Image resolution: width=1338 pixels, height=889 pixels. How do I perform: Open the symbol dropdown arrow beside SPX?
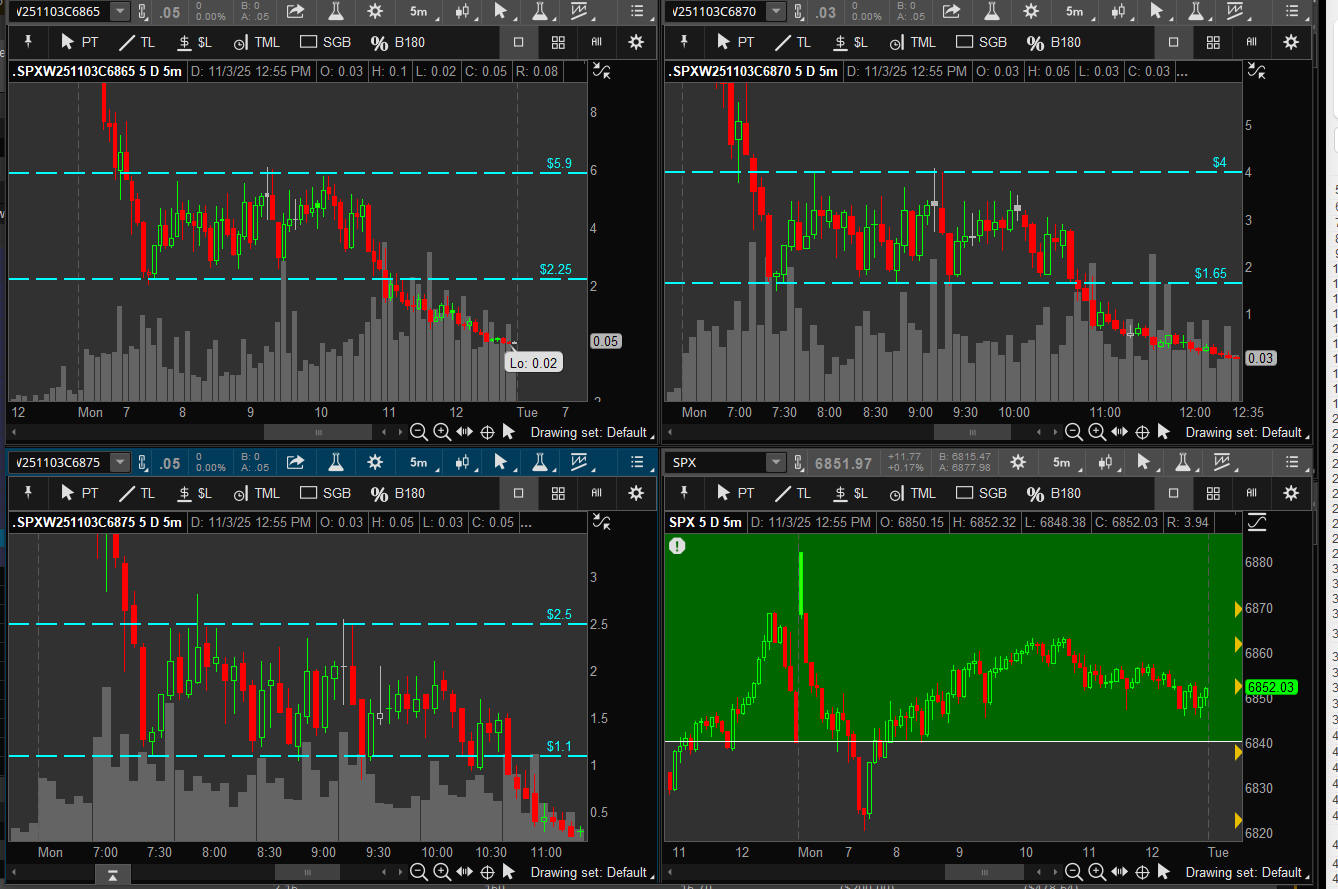click(x=775, y=462)
